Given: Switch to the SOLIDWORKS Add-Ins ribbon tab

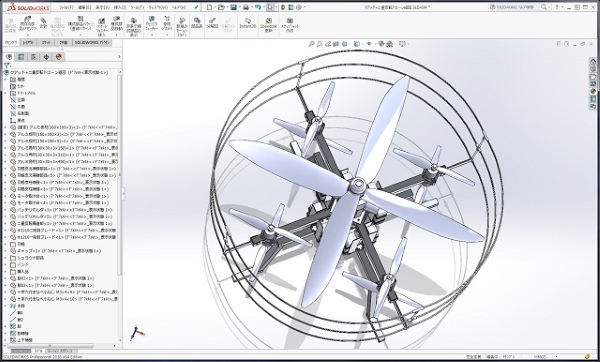Looking at the screenshot, I should 92,42.
